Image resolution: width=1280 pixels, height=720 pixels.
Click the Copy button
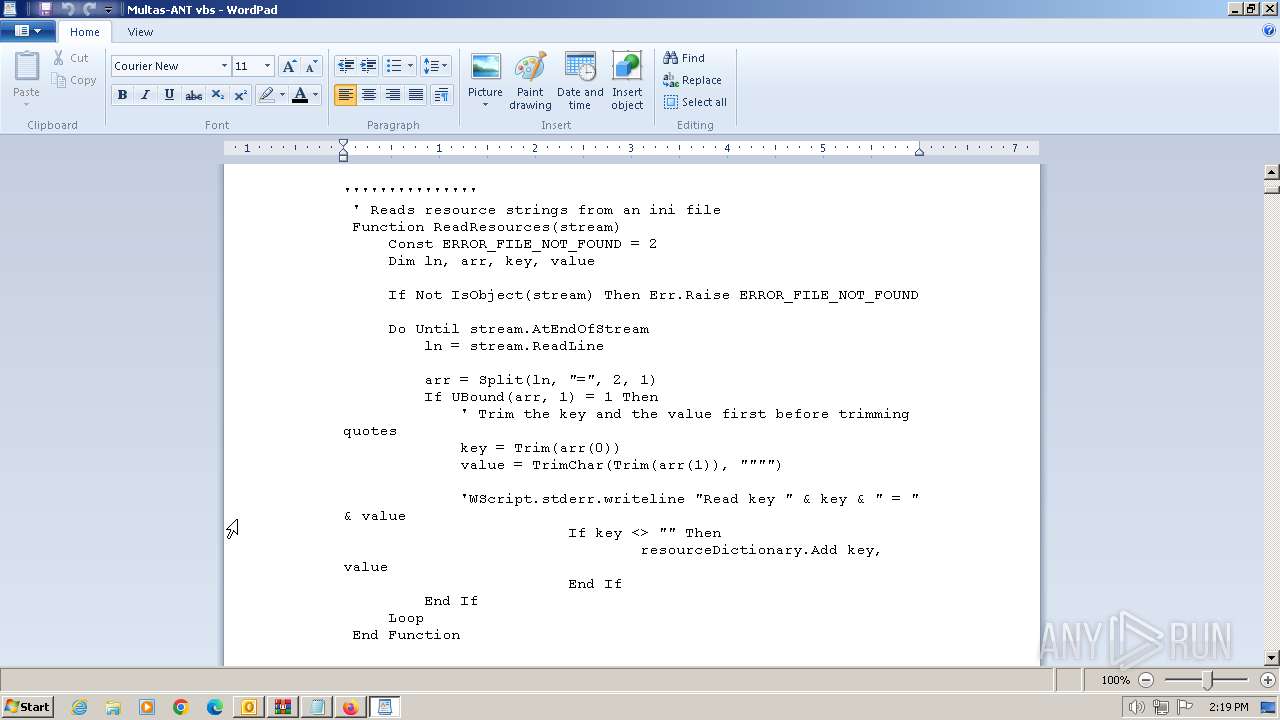[75, 80]
